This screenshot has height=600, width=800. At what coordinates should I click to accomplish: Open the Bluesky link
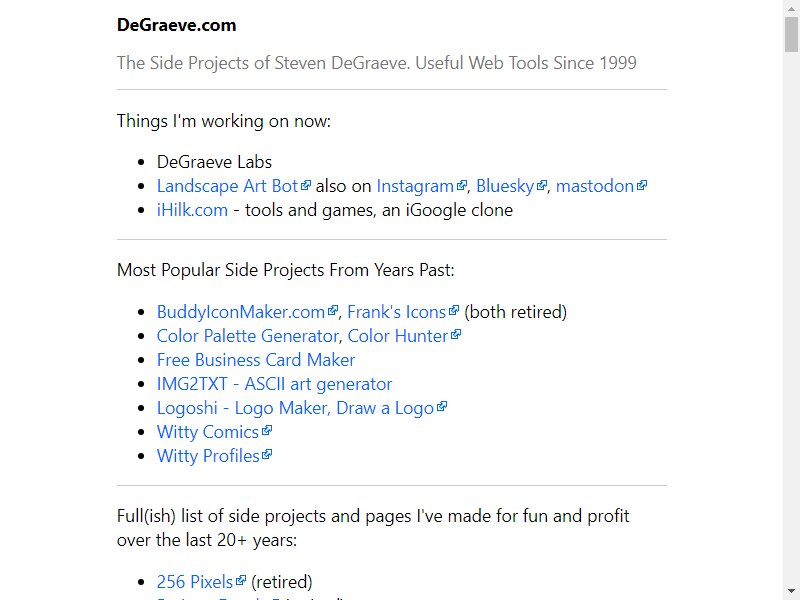point(505,186)
